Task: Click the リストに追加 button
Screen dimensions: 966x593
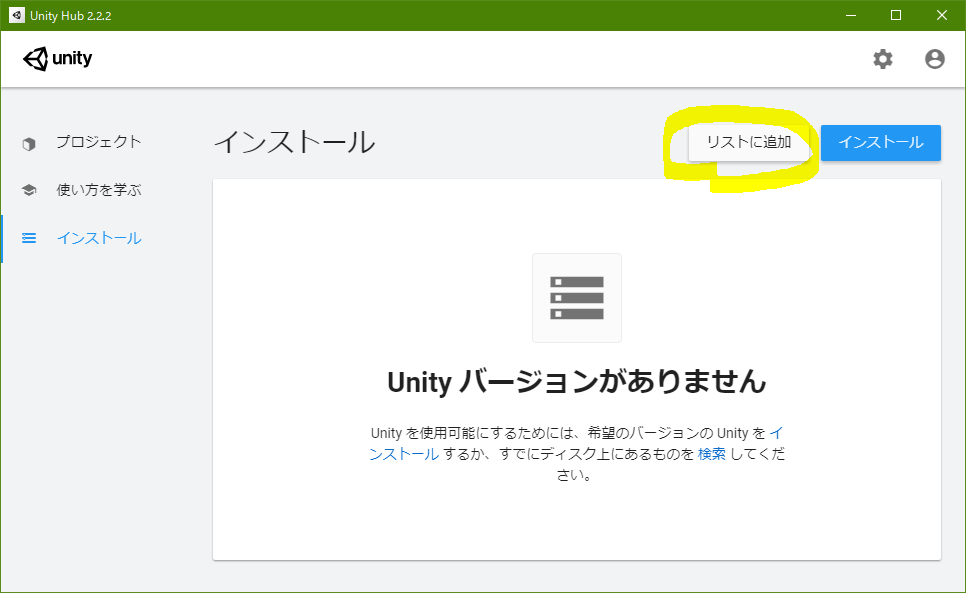Action: pyautogui.click(x=749, y=143)
